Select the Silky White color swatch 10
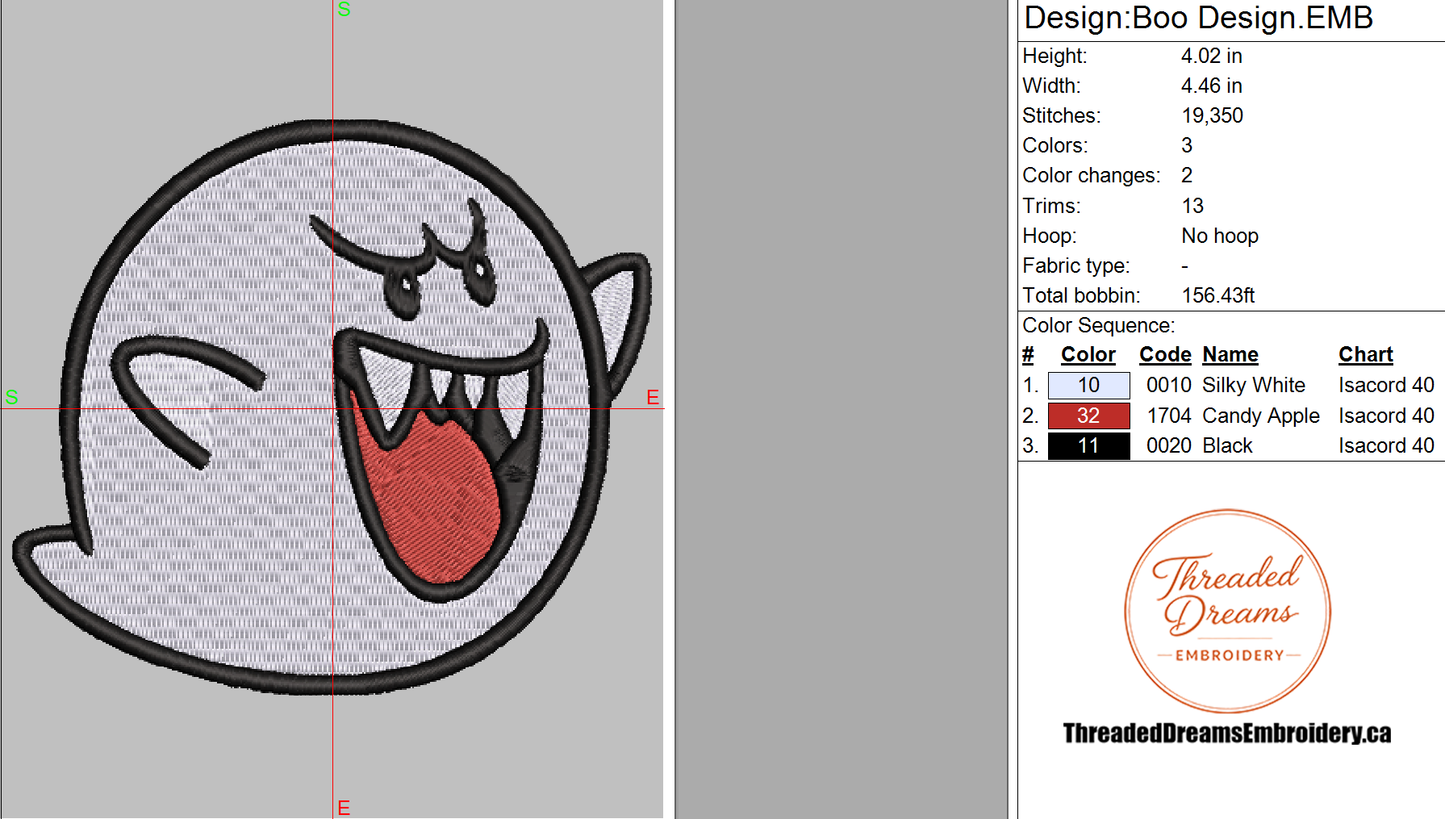The width and height of the screenshot is (1445, 819). (1089, 385)
